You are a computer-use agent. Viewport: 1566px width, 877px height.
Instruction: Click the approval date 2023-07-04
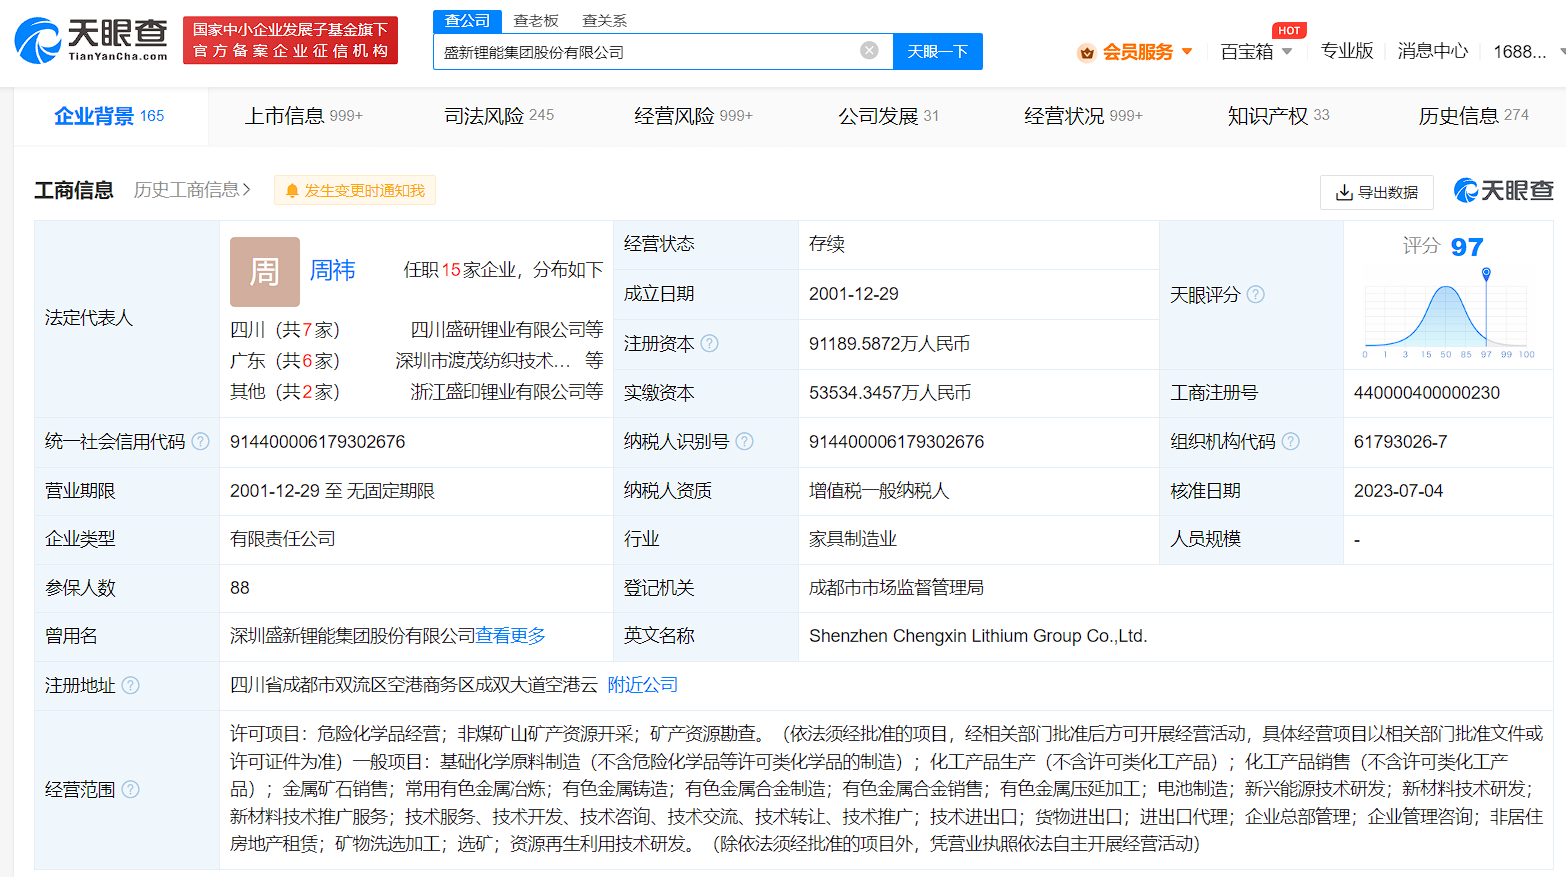[x=1399, y=491]
